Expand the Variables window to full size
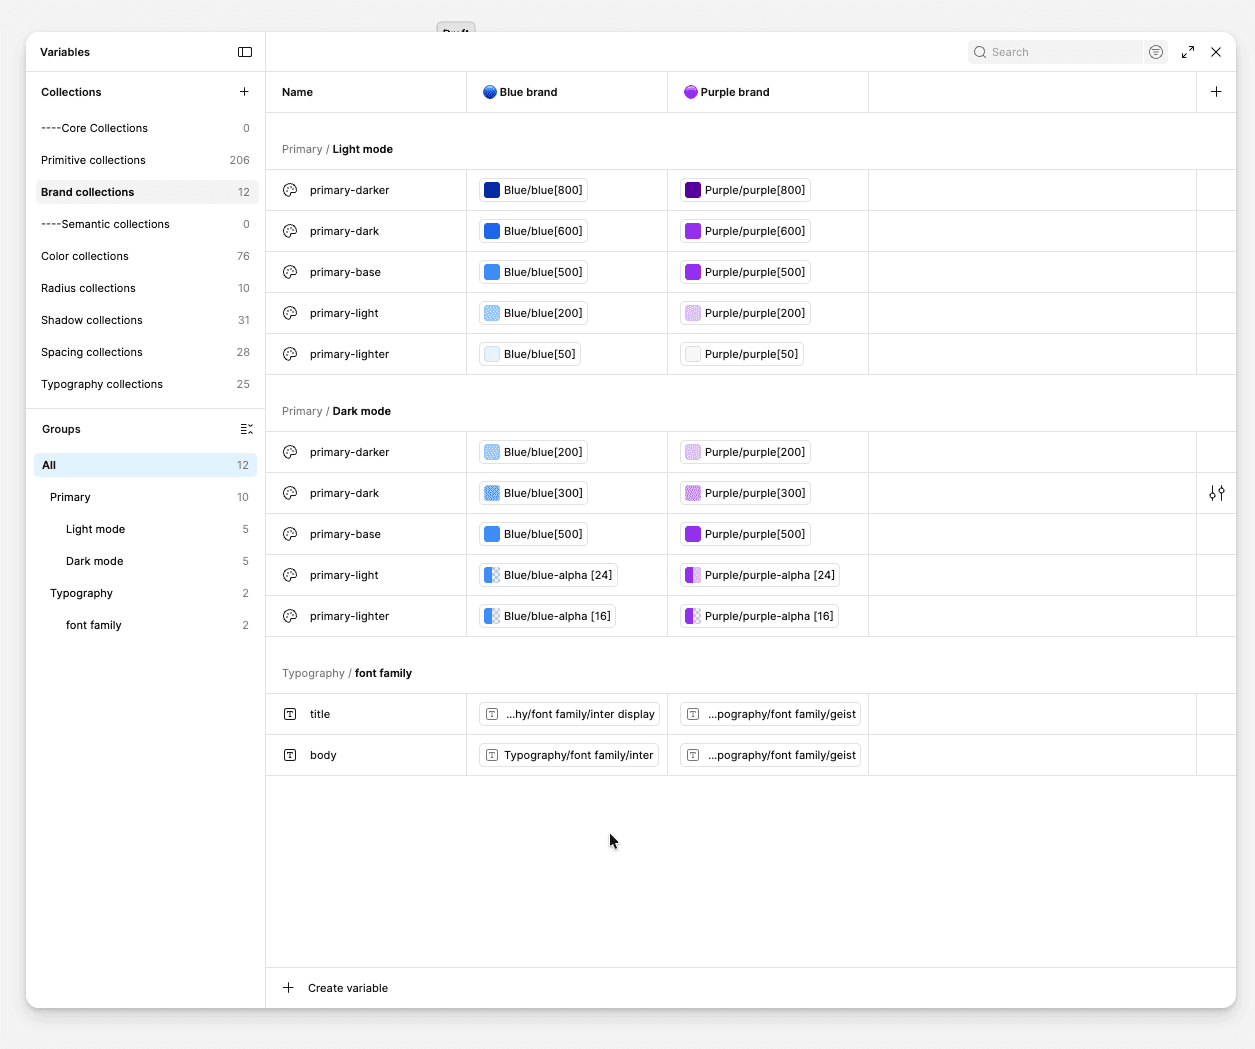This screenshot has height=1049, width=1255. [1188, 52]
